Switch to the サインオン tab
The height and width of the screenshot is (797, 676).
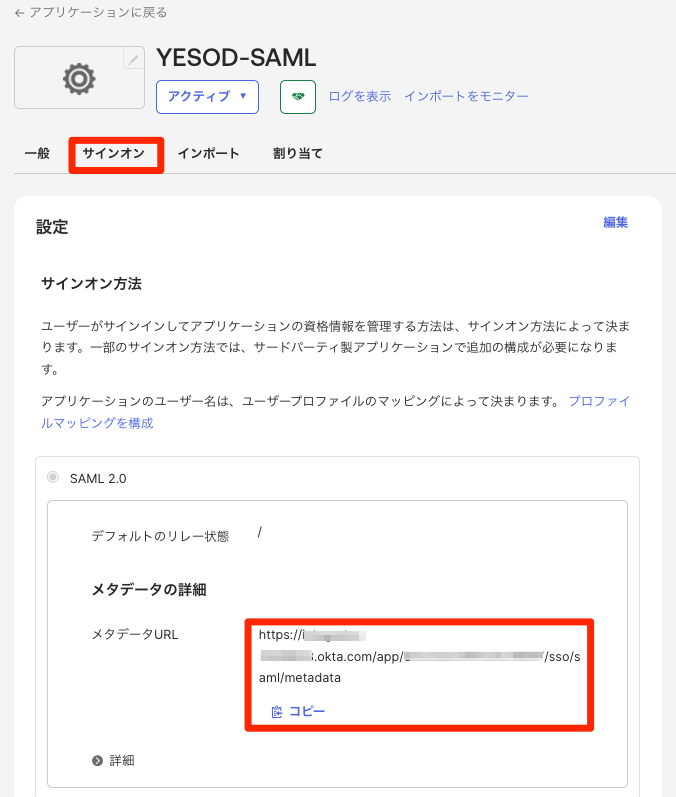pyautogui.click(x=114, y=153)
